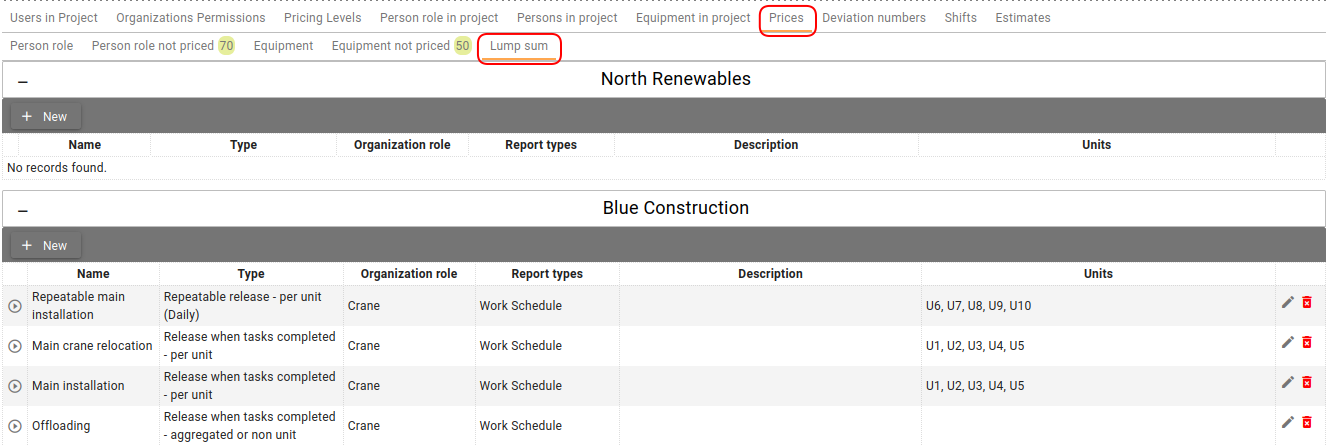Image resolution: width=1327 pixels, height=446 pixels.
Task: Click the Type column header in Blue Construction
Action: 251,274
